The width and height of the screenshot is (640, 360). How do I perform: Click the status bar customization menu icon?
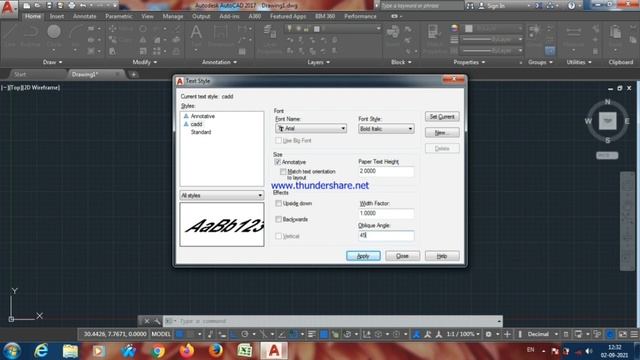coord(634,334)
